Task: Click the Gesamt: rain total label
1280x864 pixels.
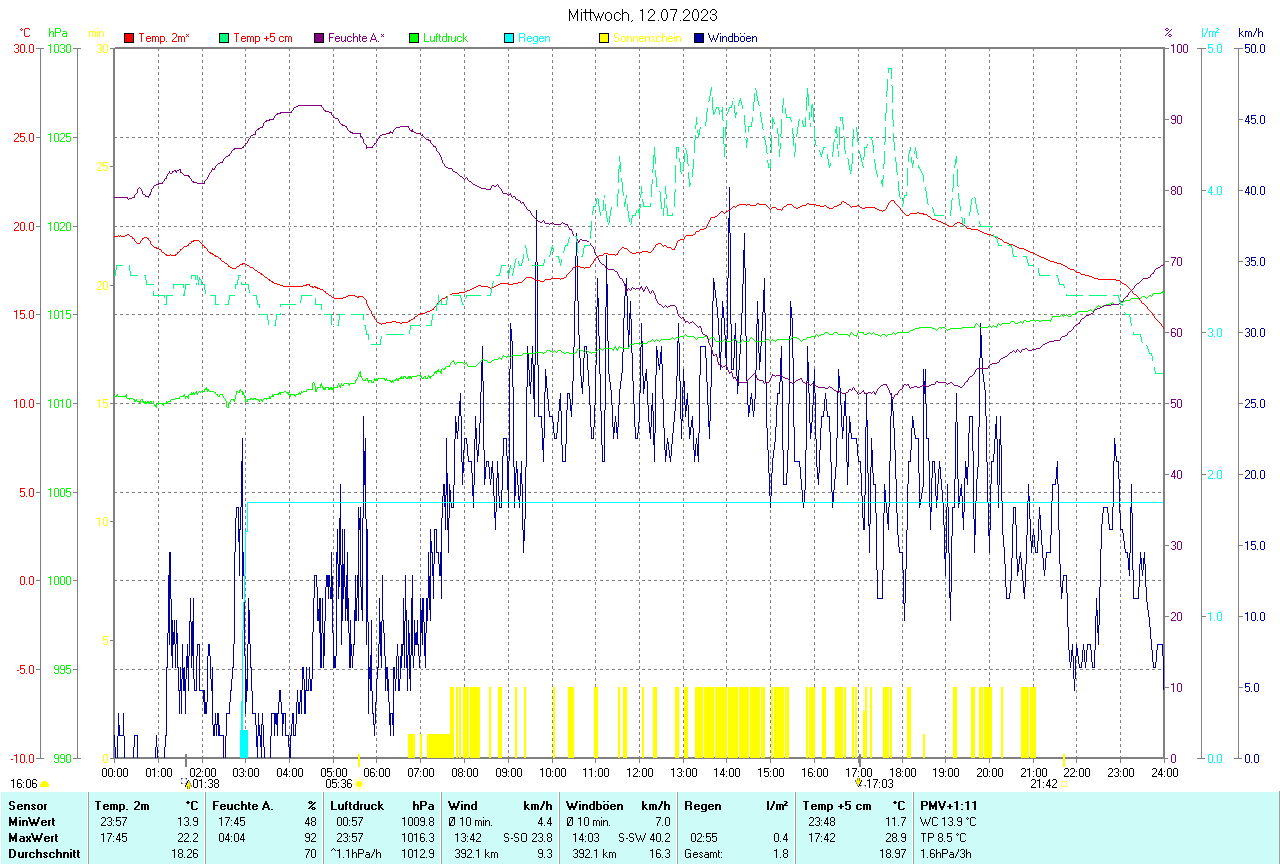Action: click(704, 854)
